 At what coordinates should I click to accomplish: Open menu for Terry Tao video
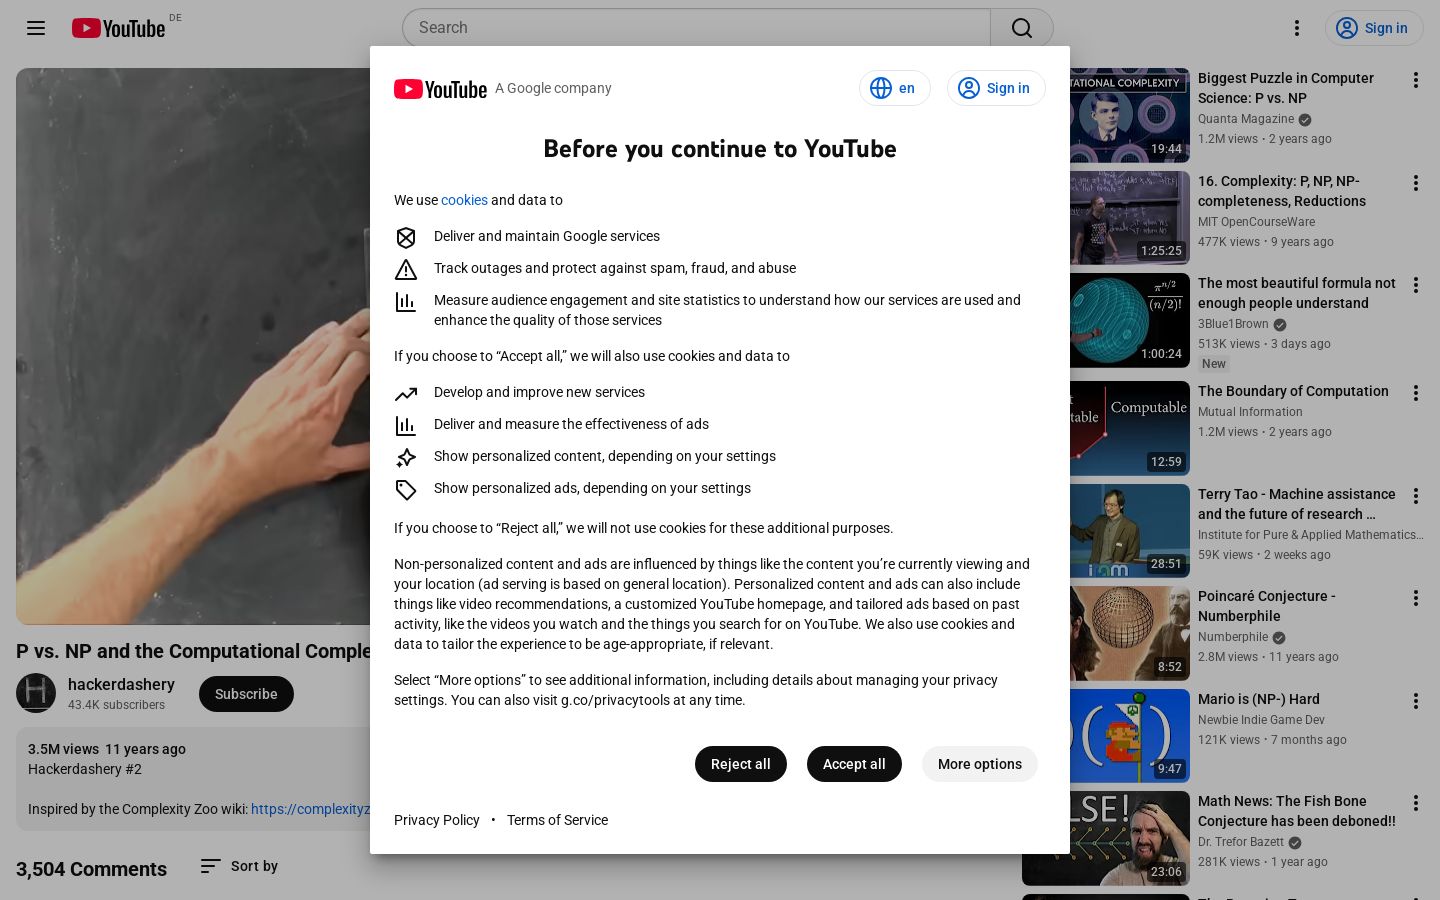click(1415, 496)
